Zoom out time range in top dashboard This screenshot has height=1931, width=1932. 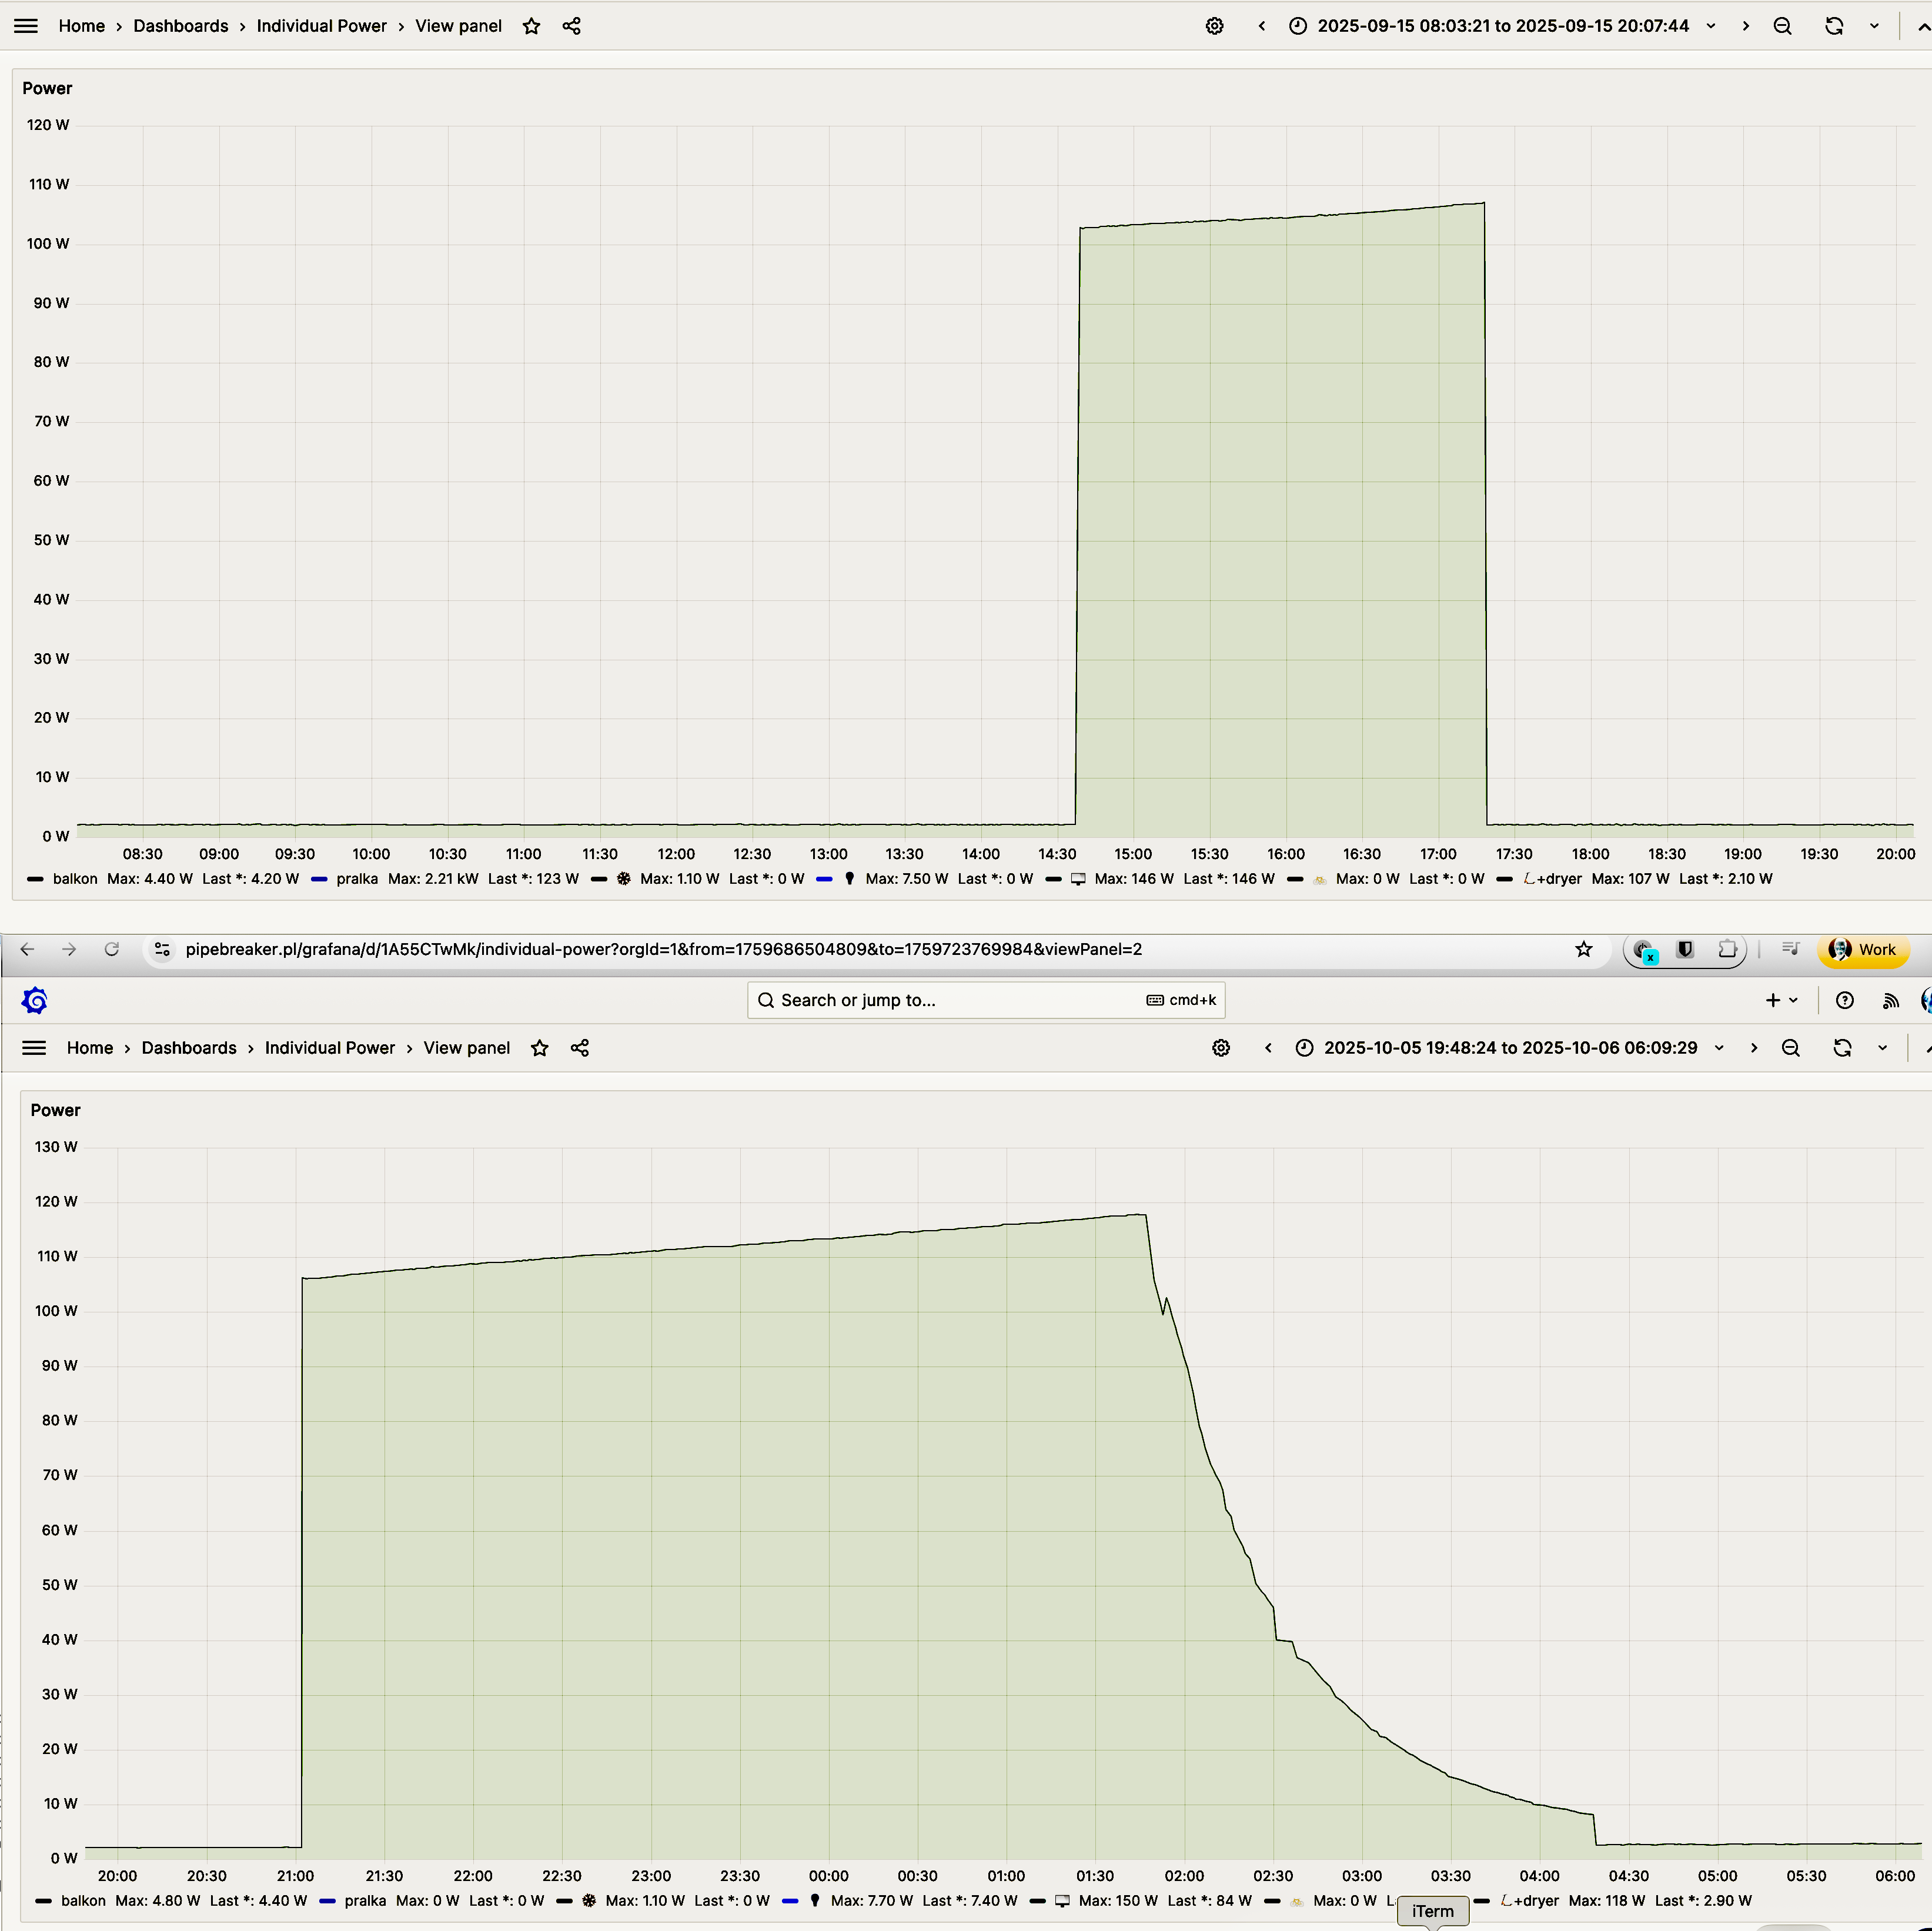(1782, 26)
